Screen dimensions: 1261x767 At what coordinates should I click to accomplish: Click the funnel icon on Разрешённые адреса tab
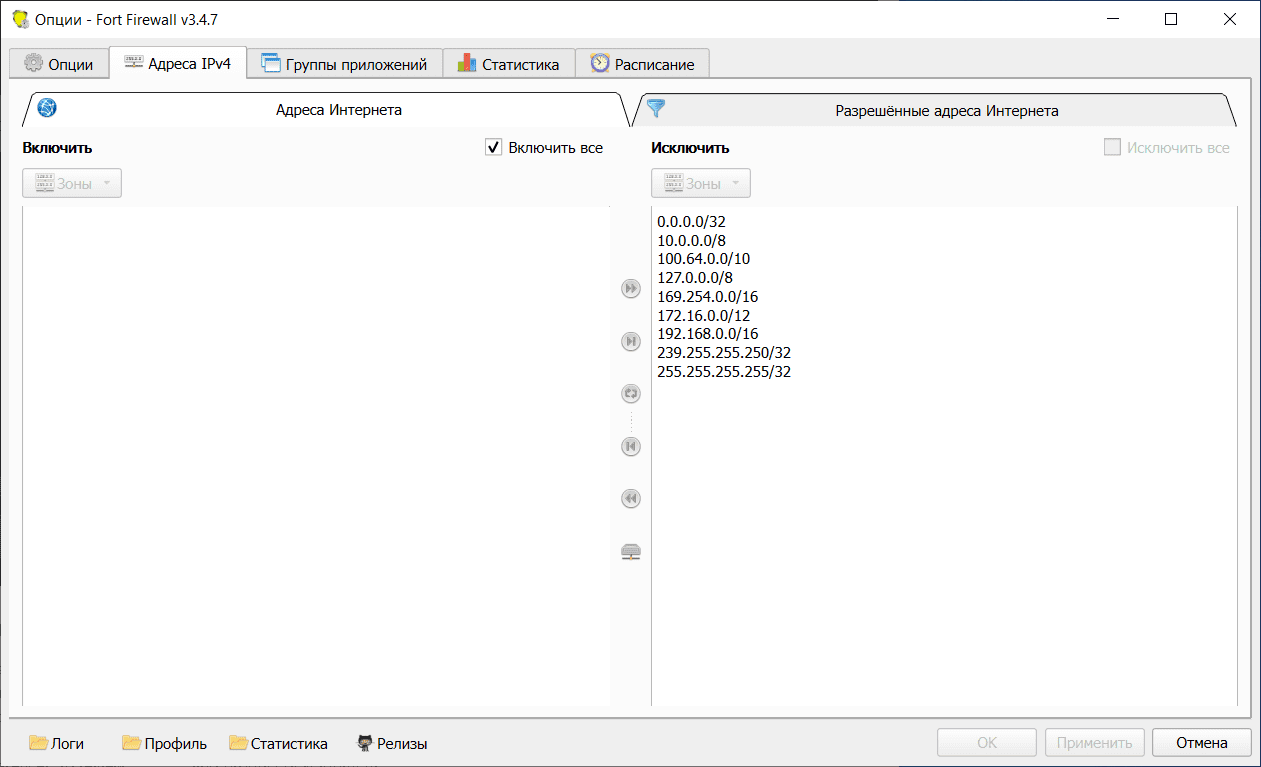tap(656, 109)
